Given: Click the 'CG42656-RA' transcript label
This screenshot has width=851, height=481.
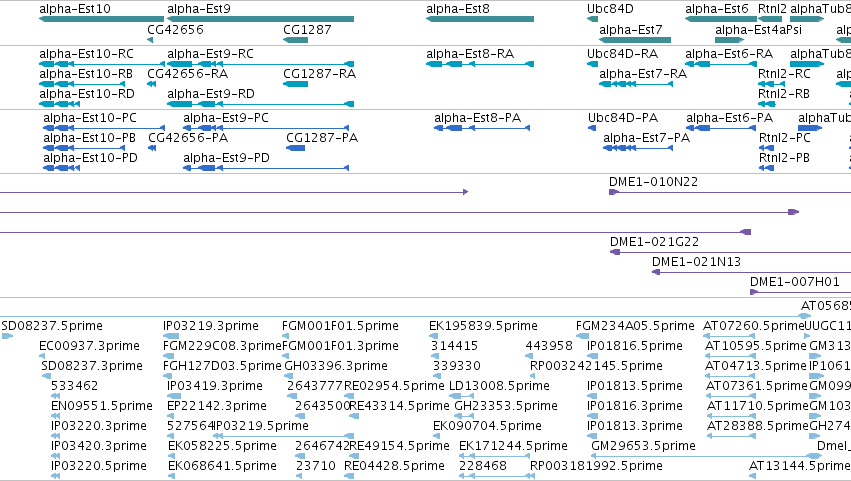Looking at the screenshot, I should (x=187, y=74).
